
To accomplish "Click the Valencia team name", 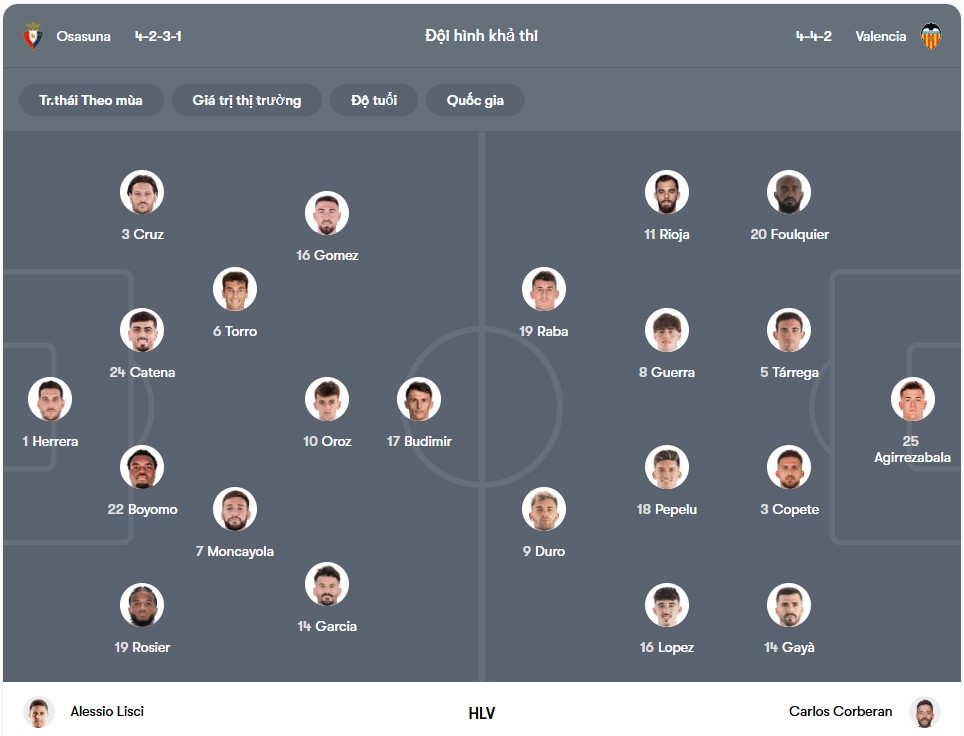I will click(x=880, y=36).
